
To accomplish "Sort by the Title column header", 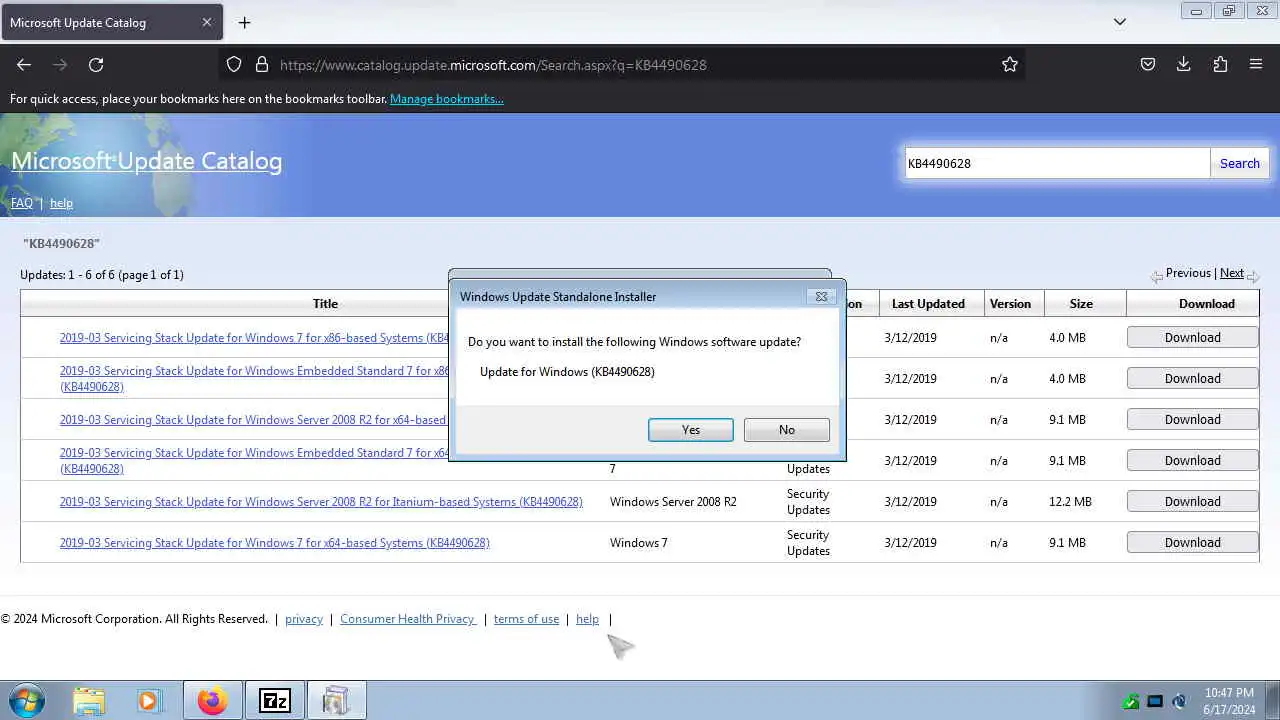I will tap(325, 304).
